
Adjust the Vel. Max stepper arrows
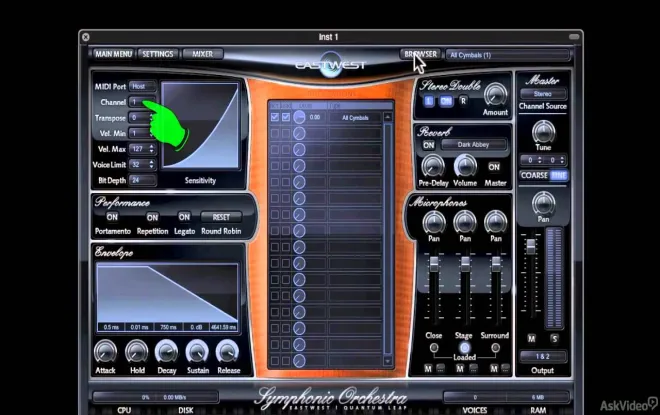click(x=152, y=149)
